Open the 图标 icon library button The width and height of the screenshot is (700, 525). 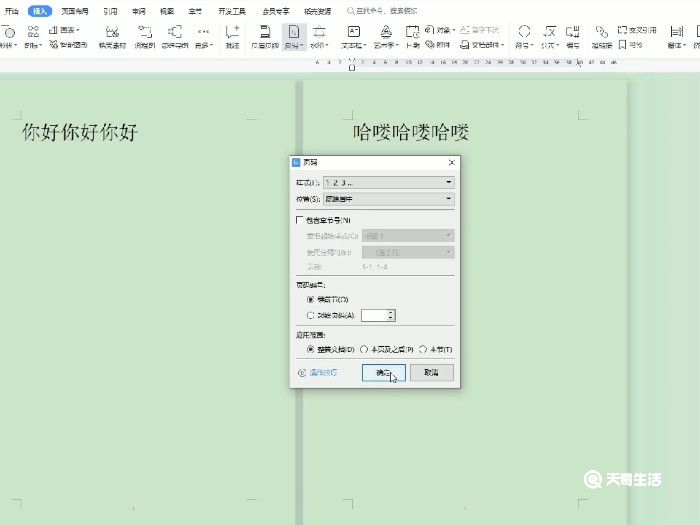pyautogui.click(x=33, y=32)
